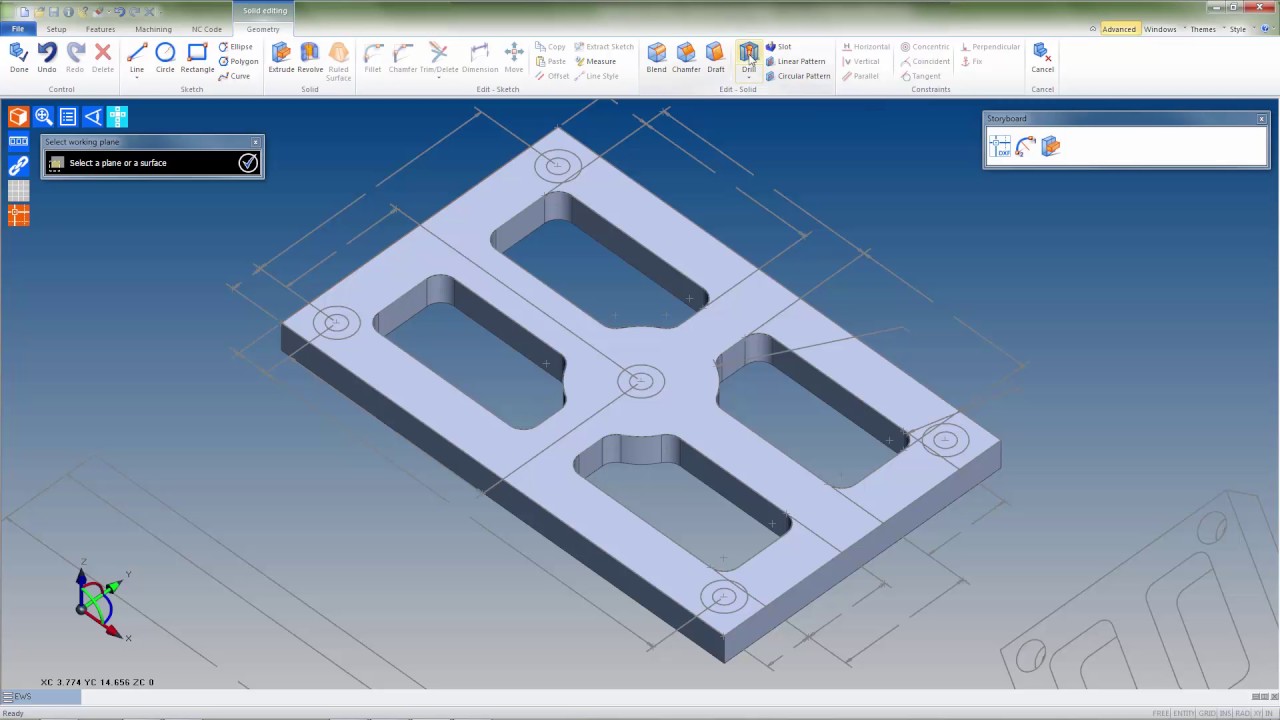1280x720 pixels.
Task: Confirm working plane with checkmark button
Action: [x=248, y=163]
